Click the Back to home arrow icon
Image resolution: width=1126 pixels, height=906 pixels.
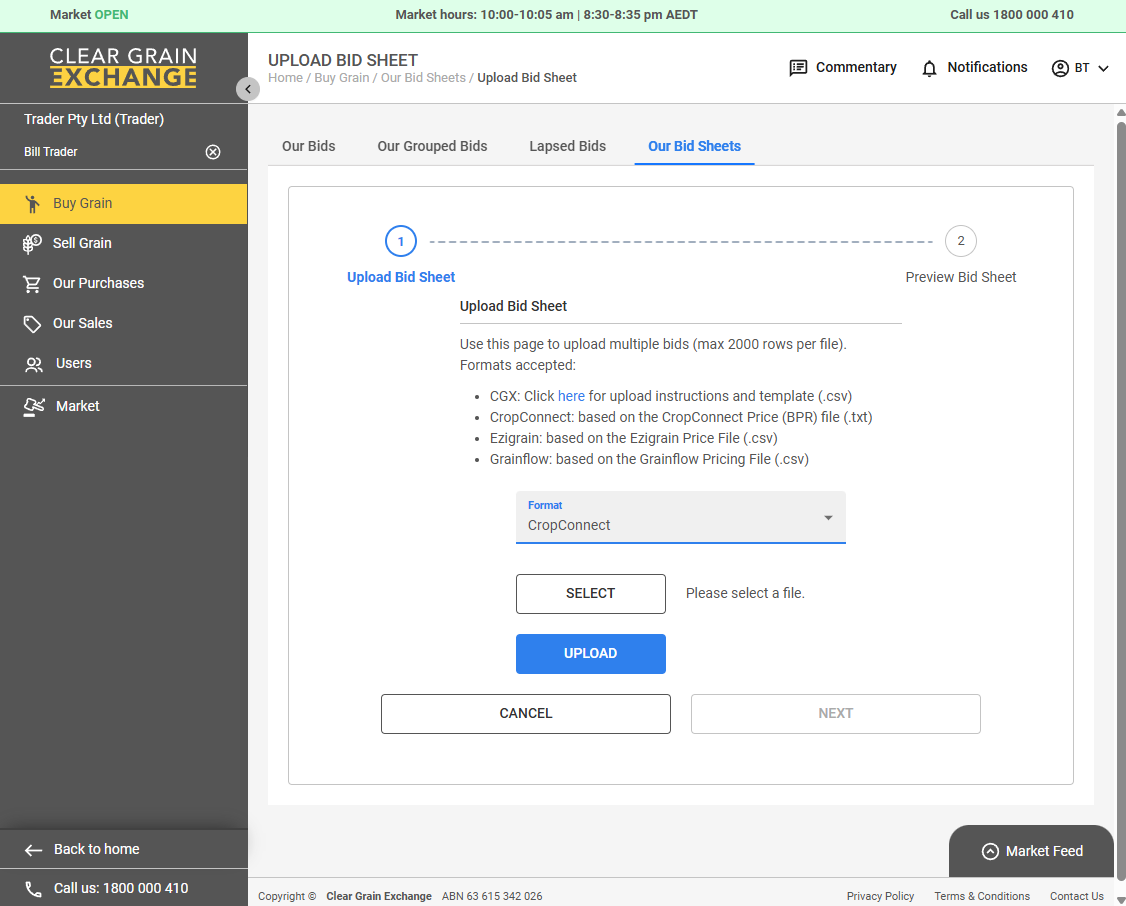point(33,850)
